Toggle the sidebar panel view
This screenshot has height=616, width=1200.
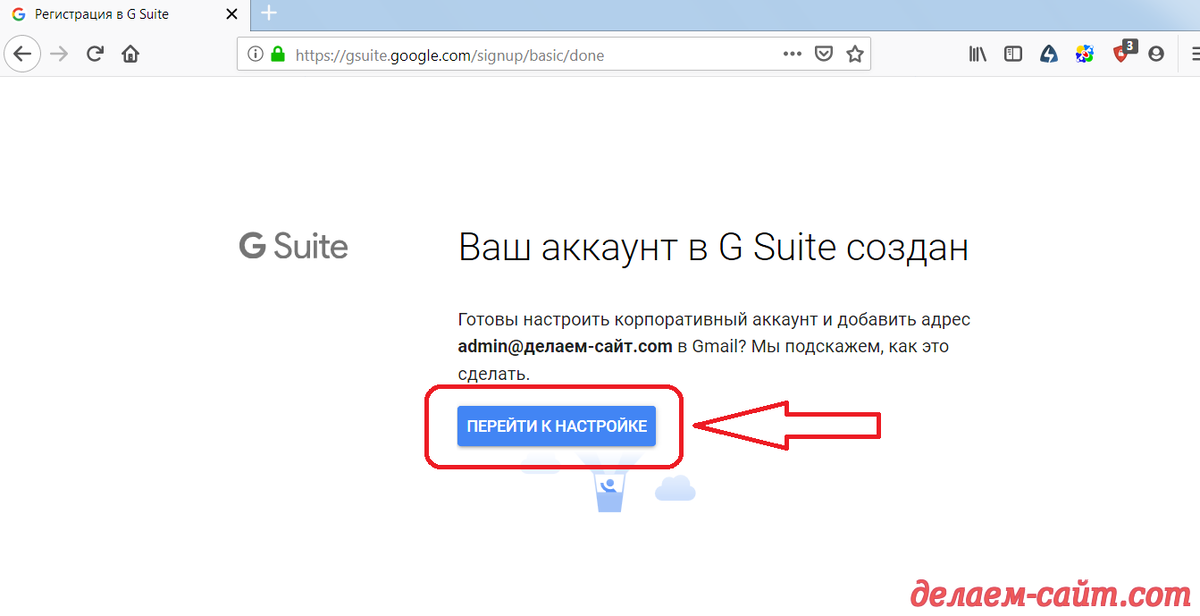coord(1013,53)
